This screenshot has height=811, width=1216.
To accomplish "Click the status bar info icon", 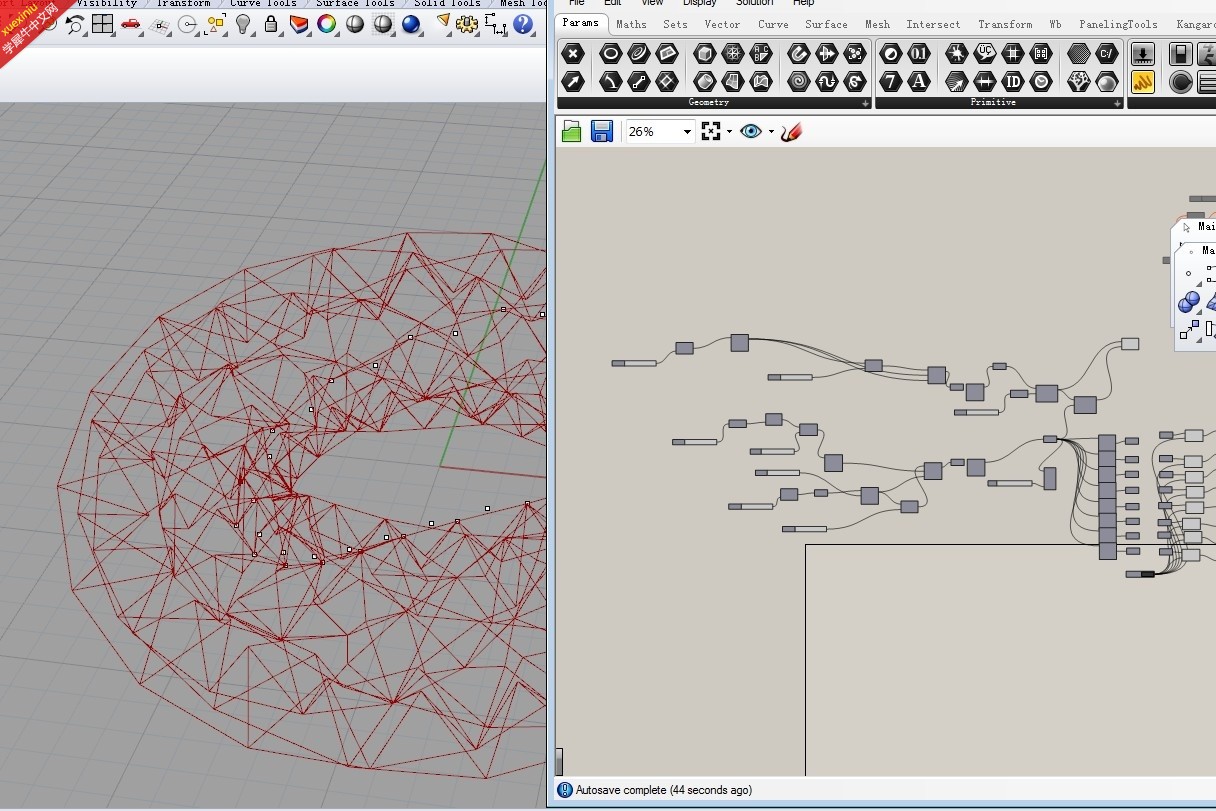I will tap(565, 790).
